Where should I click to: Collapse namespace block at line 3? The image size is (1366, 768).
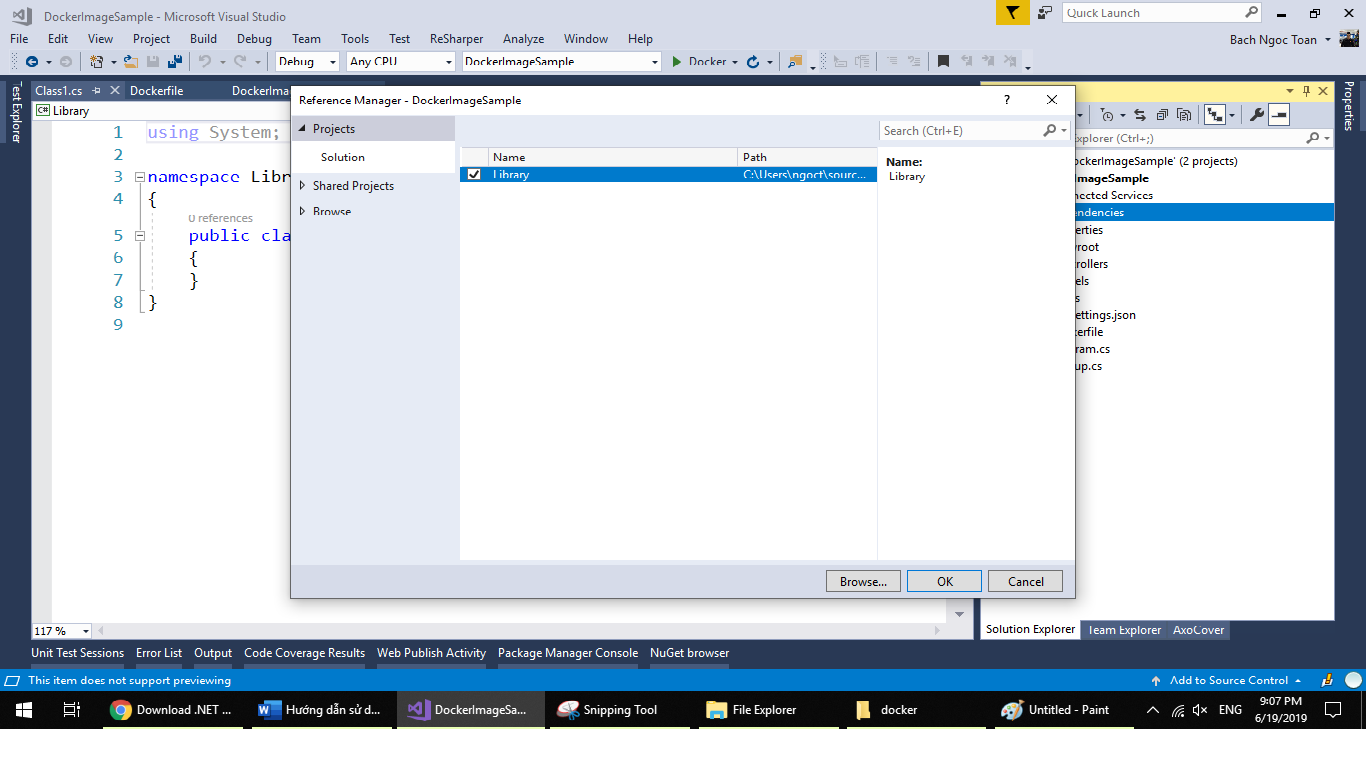coord(140,177)
